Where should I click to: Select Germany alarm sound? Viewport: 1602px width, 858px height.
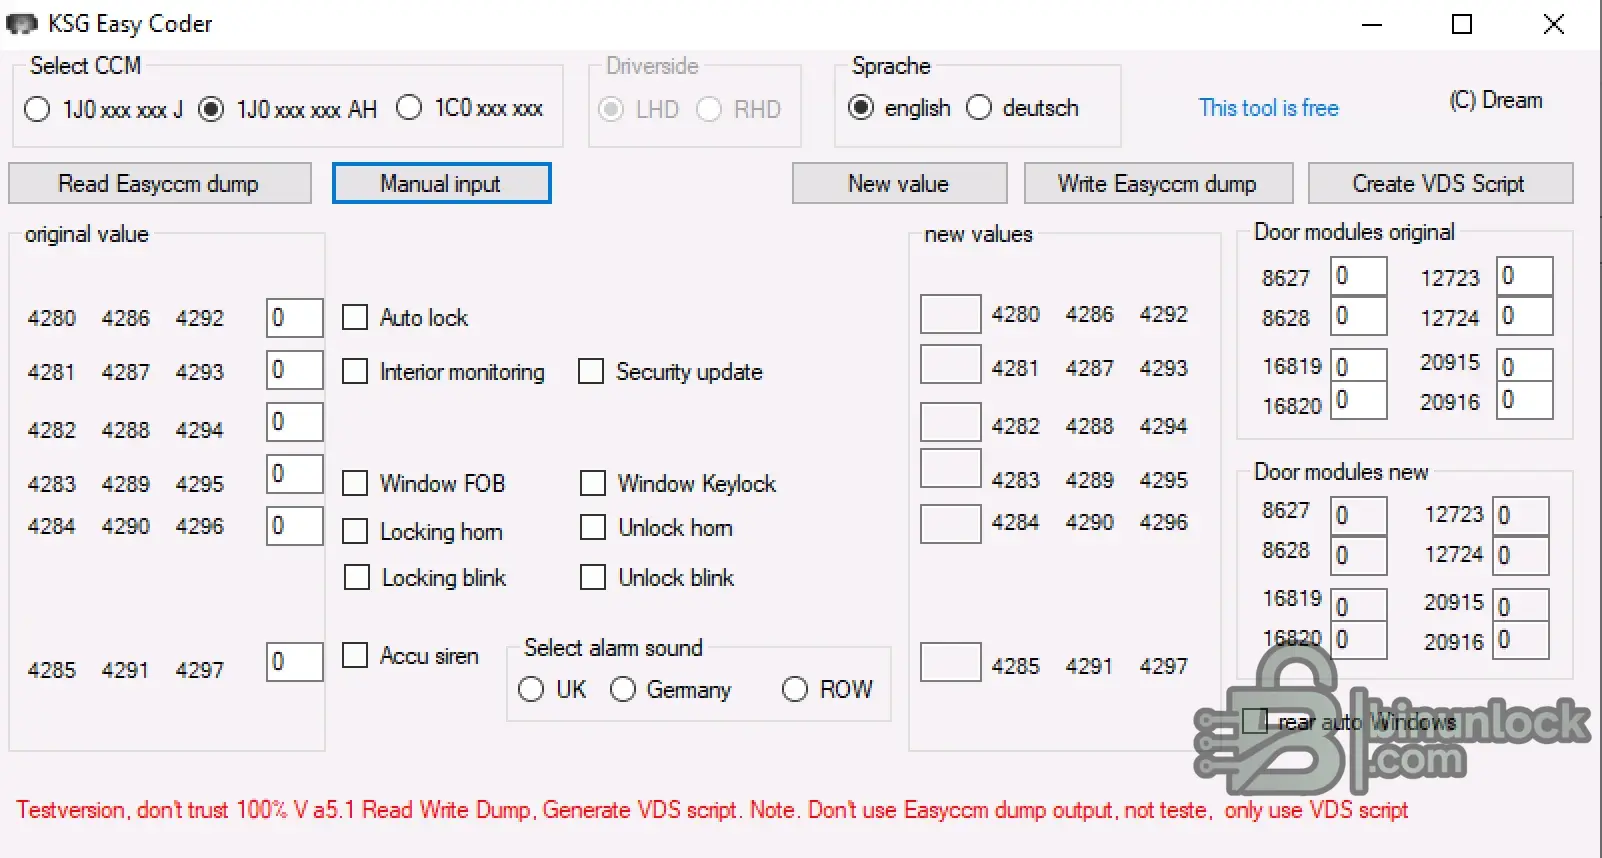[x=623, y=689]
